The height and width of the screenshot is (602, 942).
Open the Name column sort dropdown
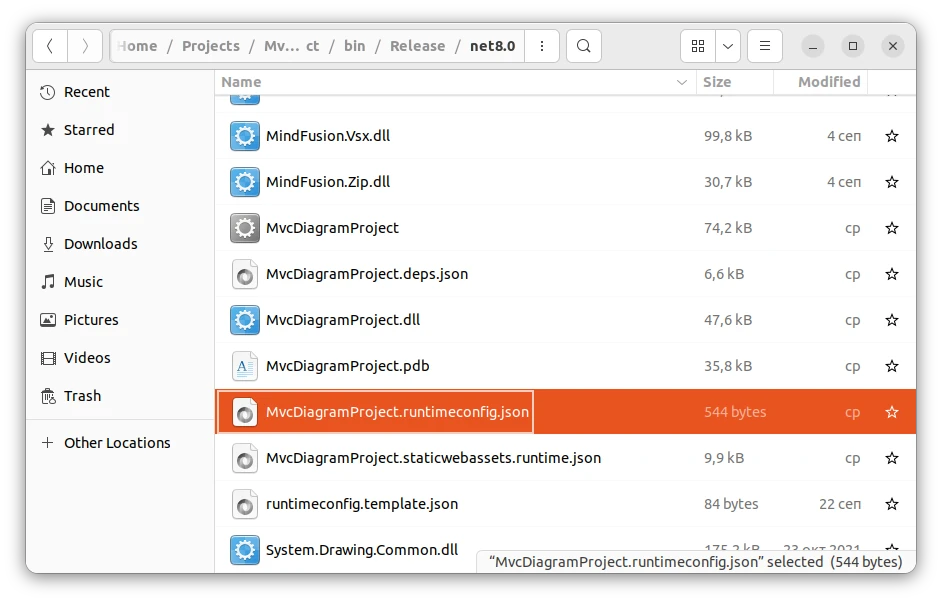tap(681, 82)
